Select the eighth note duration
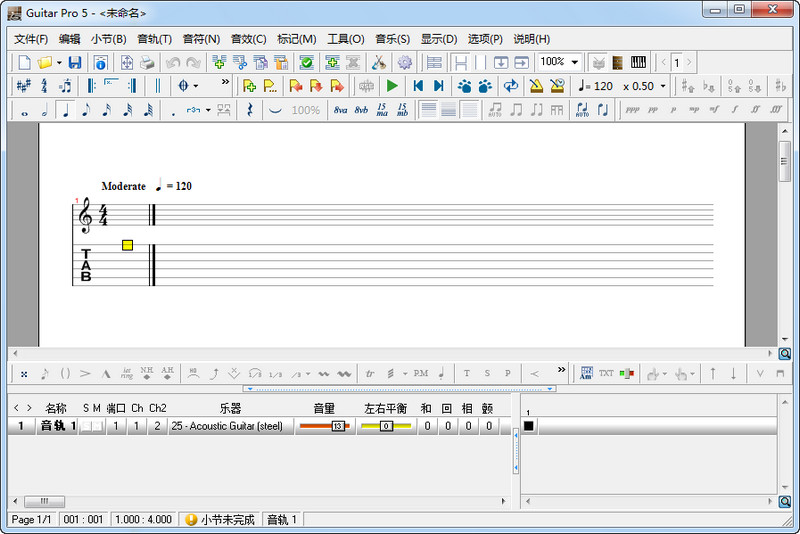The height and width of the screenshot is (534, 800). click(x=86, y=110)
